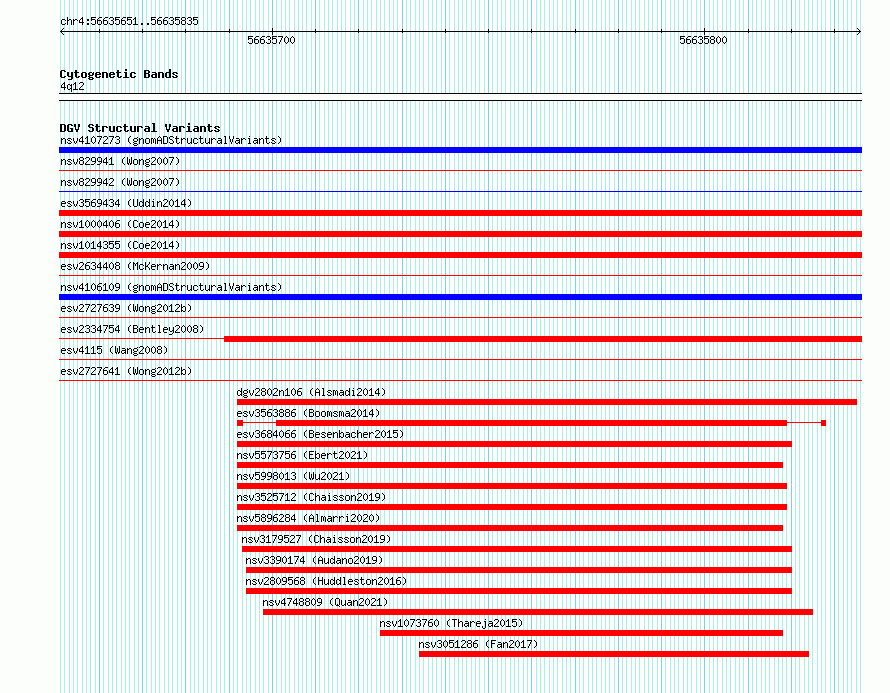This screenshot has width=890, height=693.
Task: Open variant nsv5896284 (Almarri2020) label
Action: coord(308,518)
